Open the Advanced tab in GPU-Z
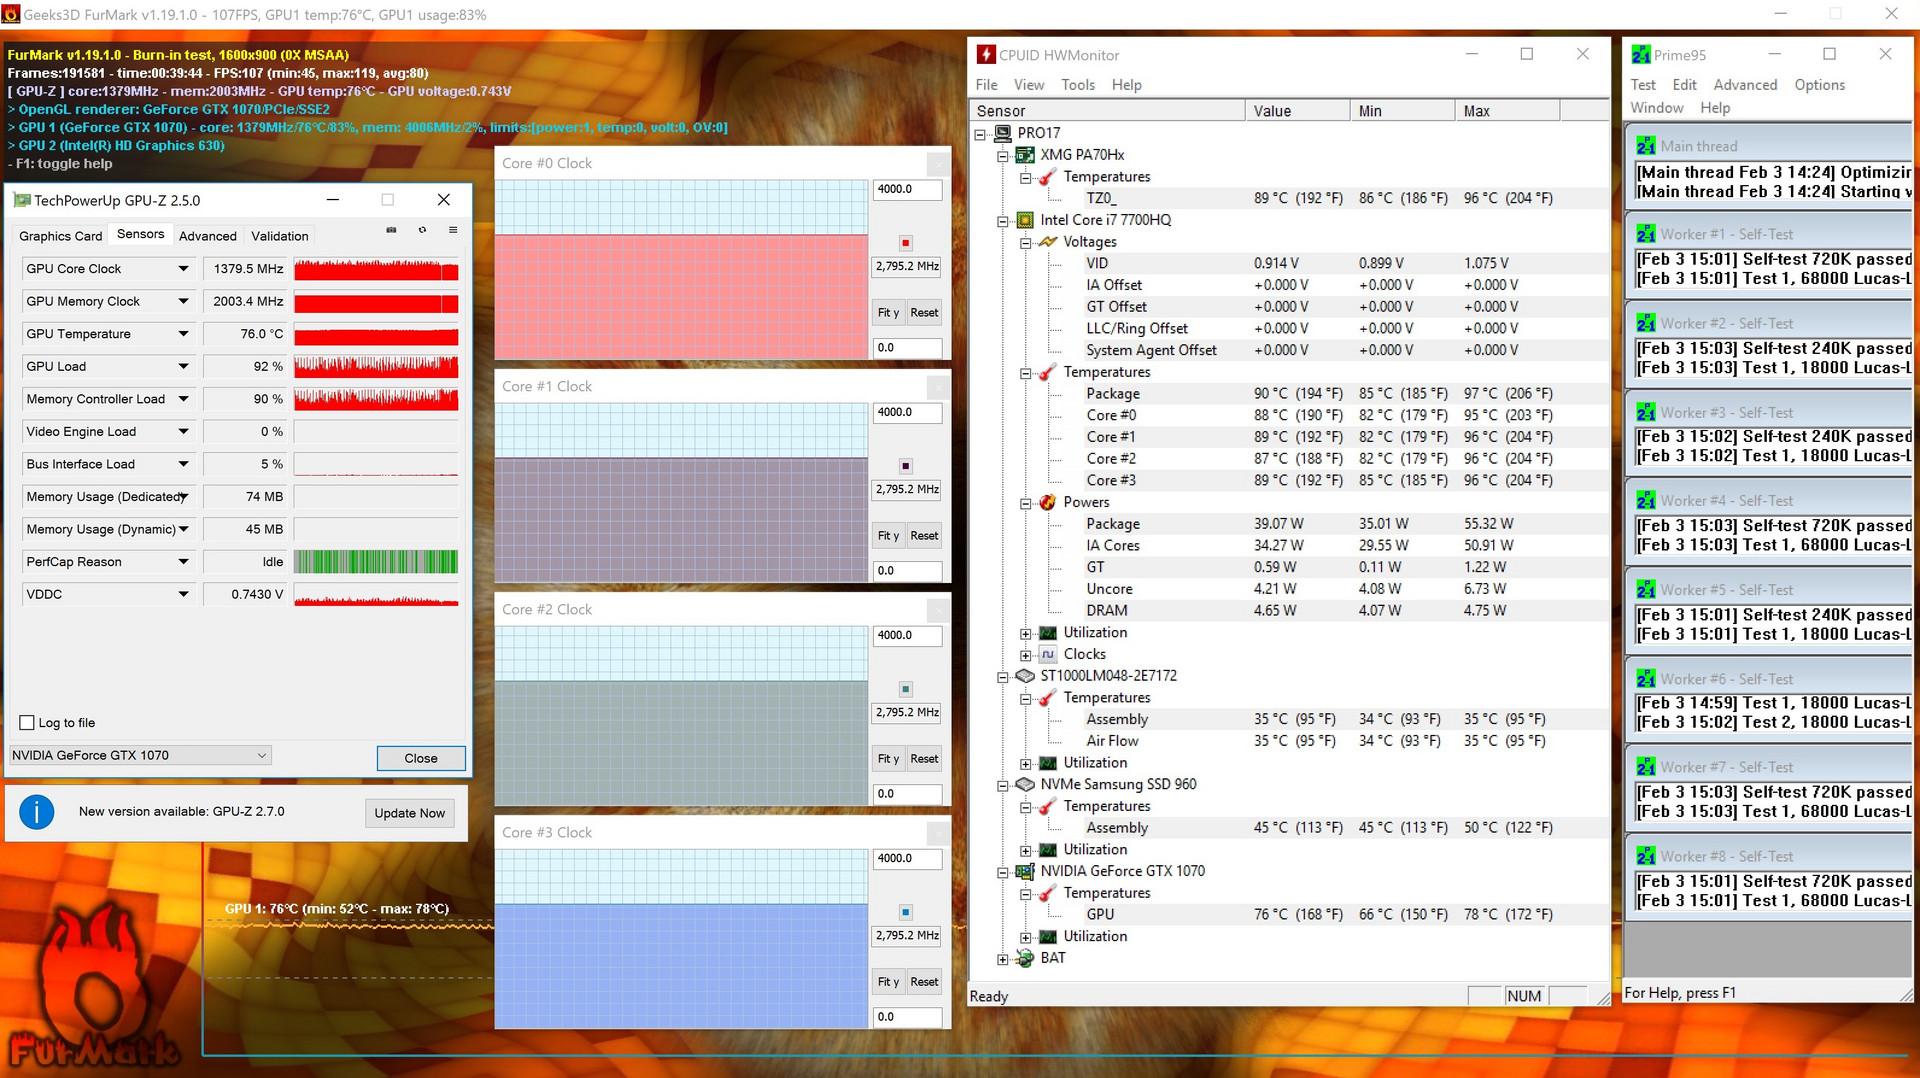 [x=208, y=236]
